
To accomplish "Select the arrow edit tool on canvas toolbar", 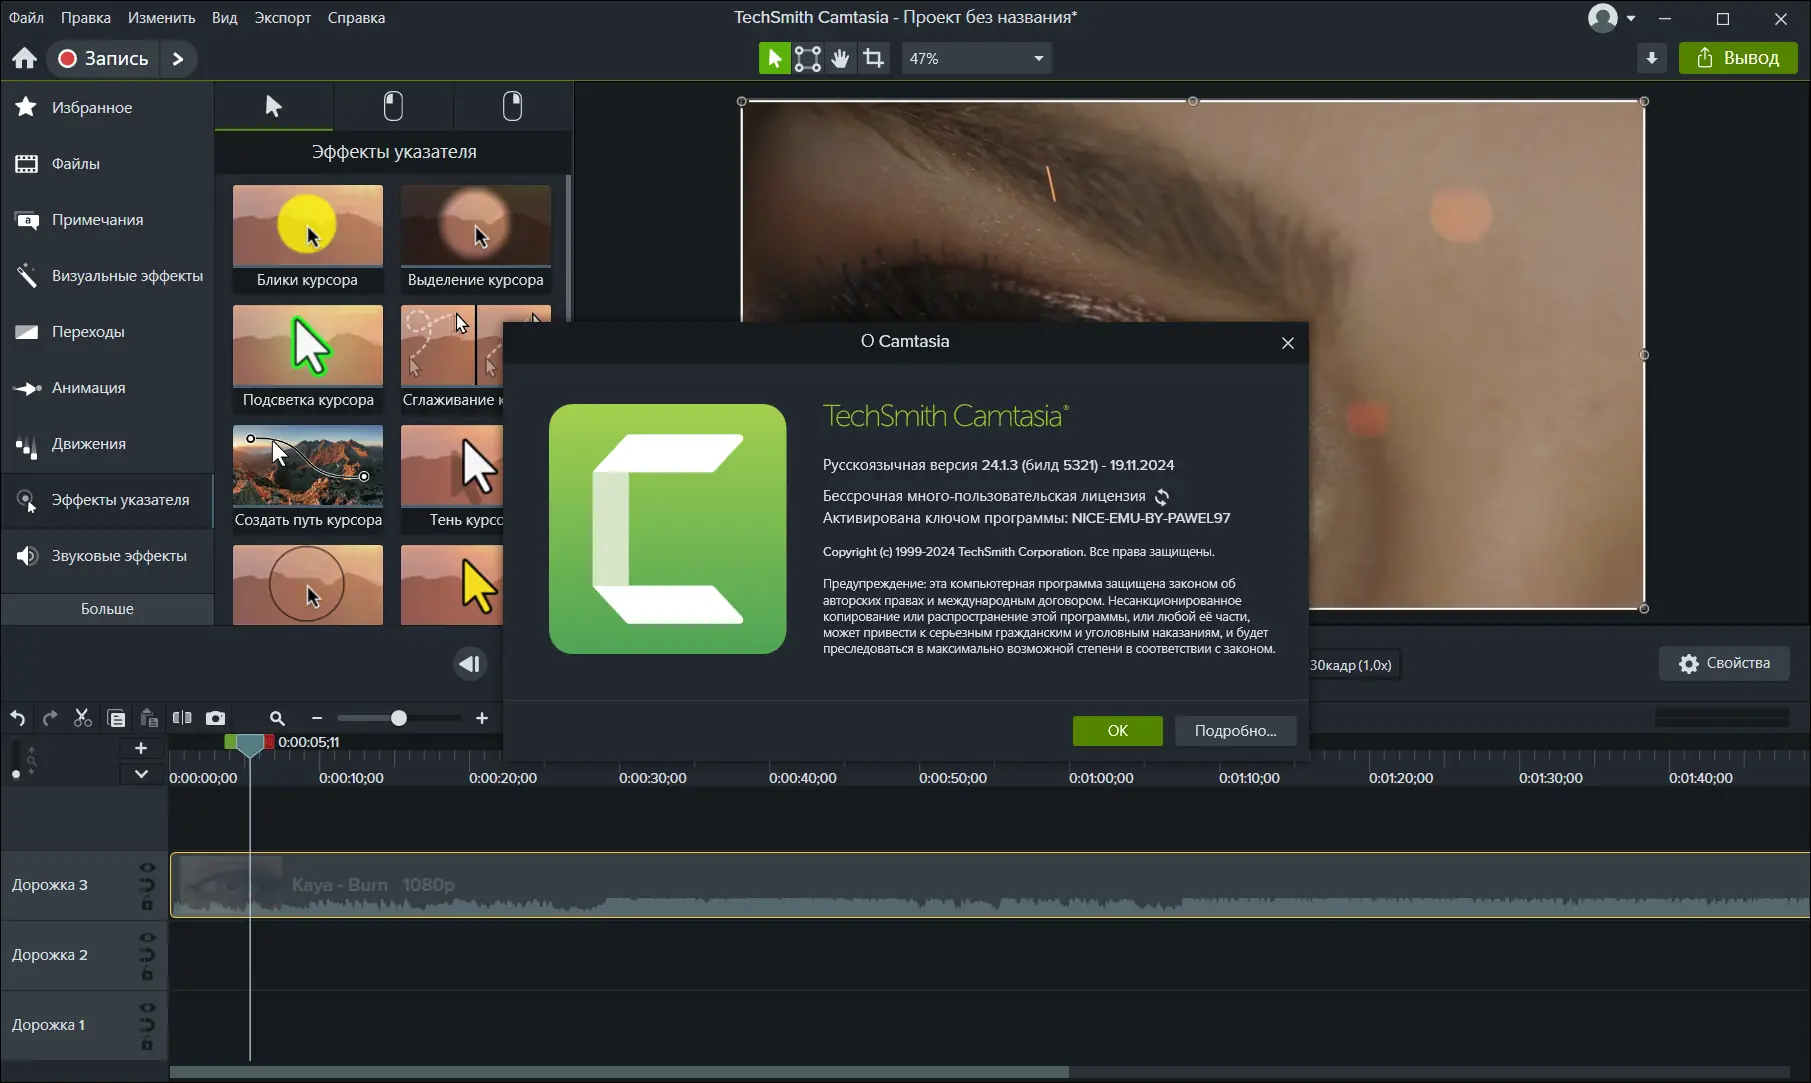I will 774,59.
